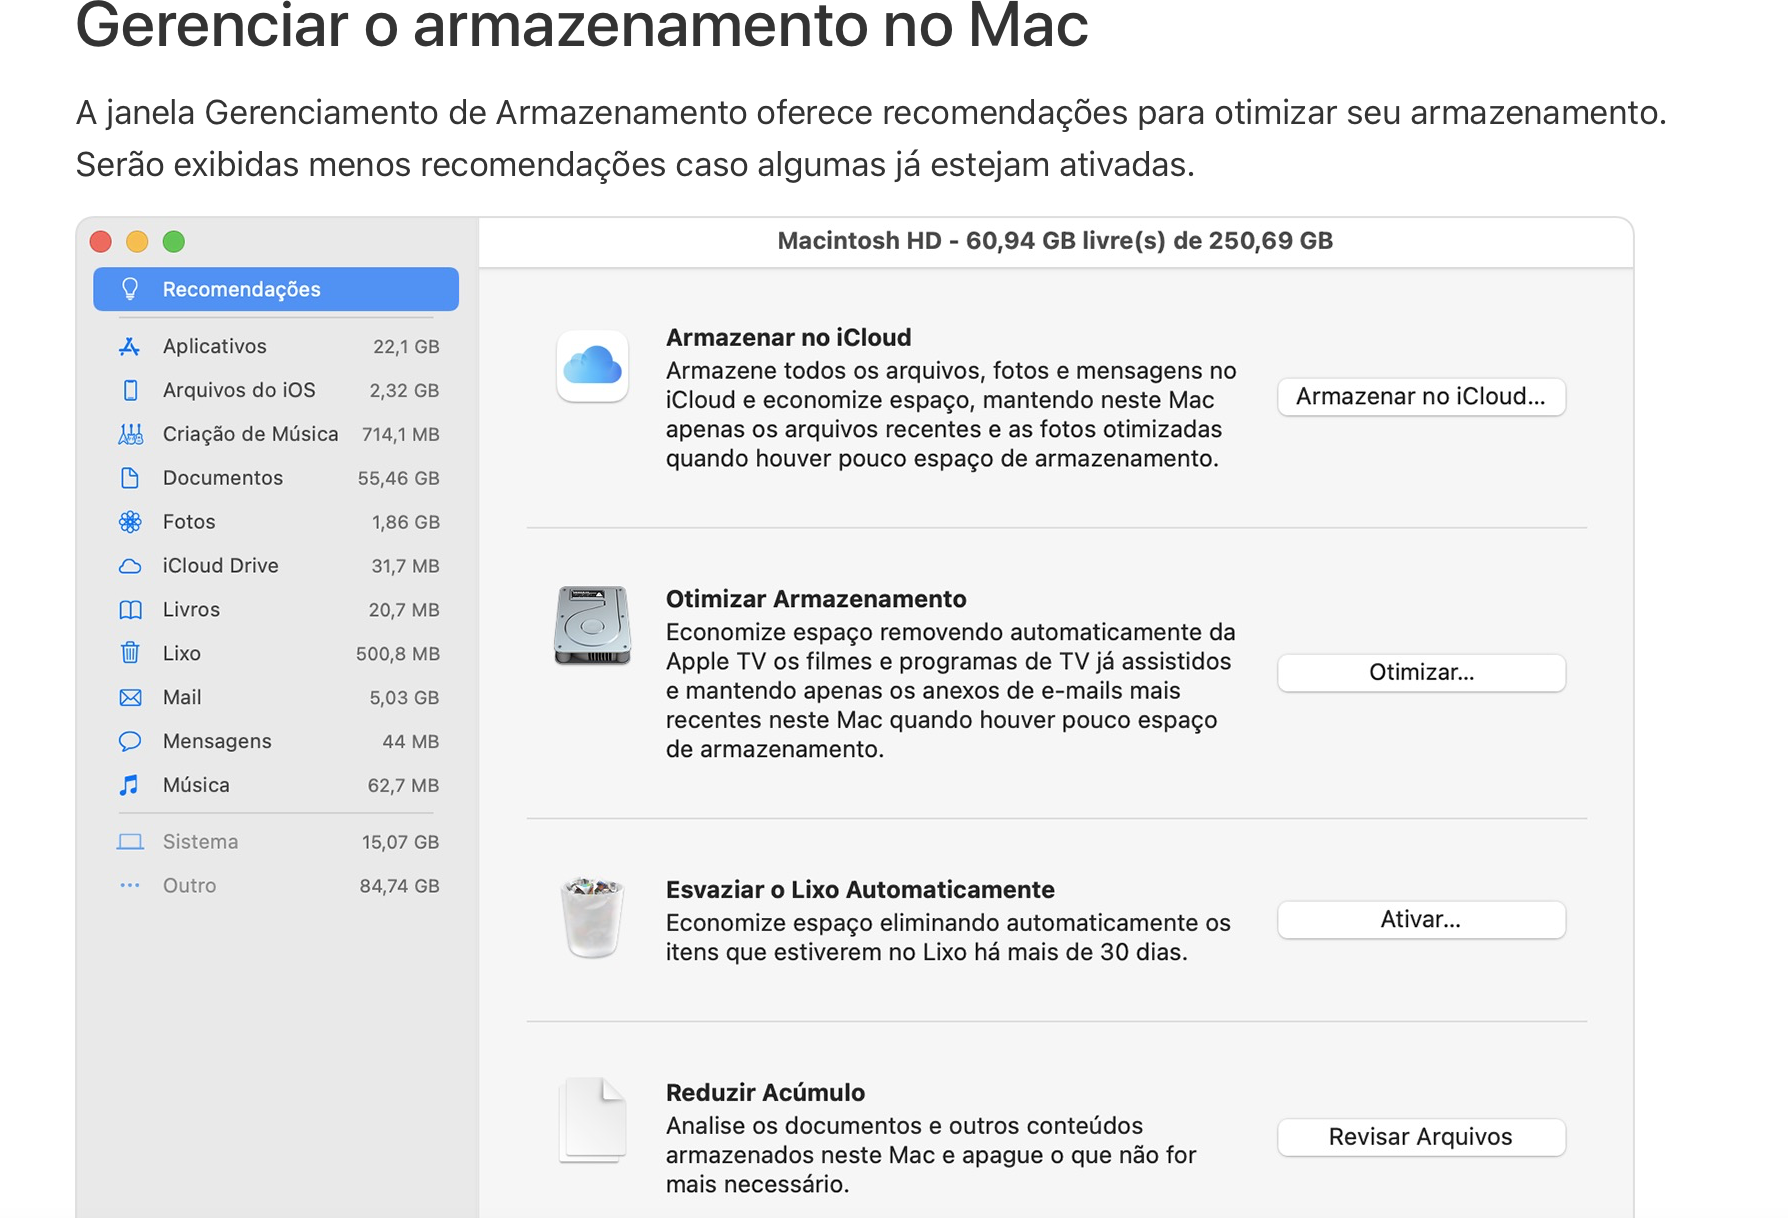The image size is (1788, 1218).
Task: Click the Mail envelope icon
Action: coord(130,698)
